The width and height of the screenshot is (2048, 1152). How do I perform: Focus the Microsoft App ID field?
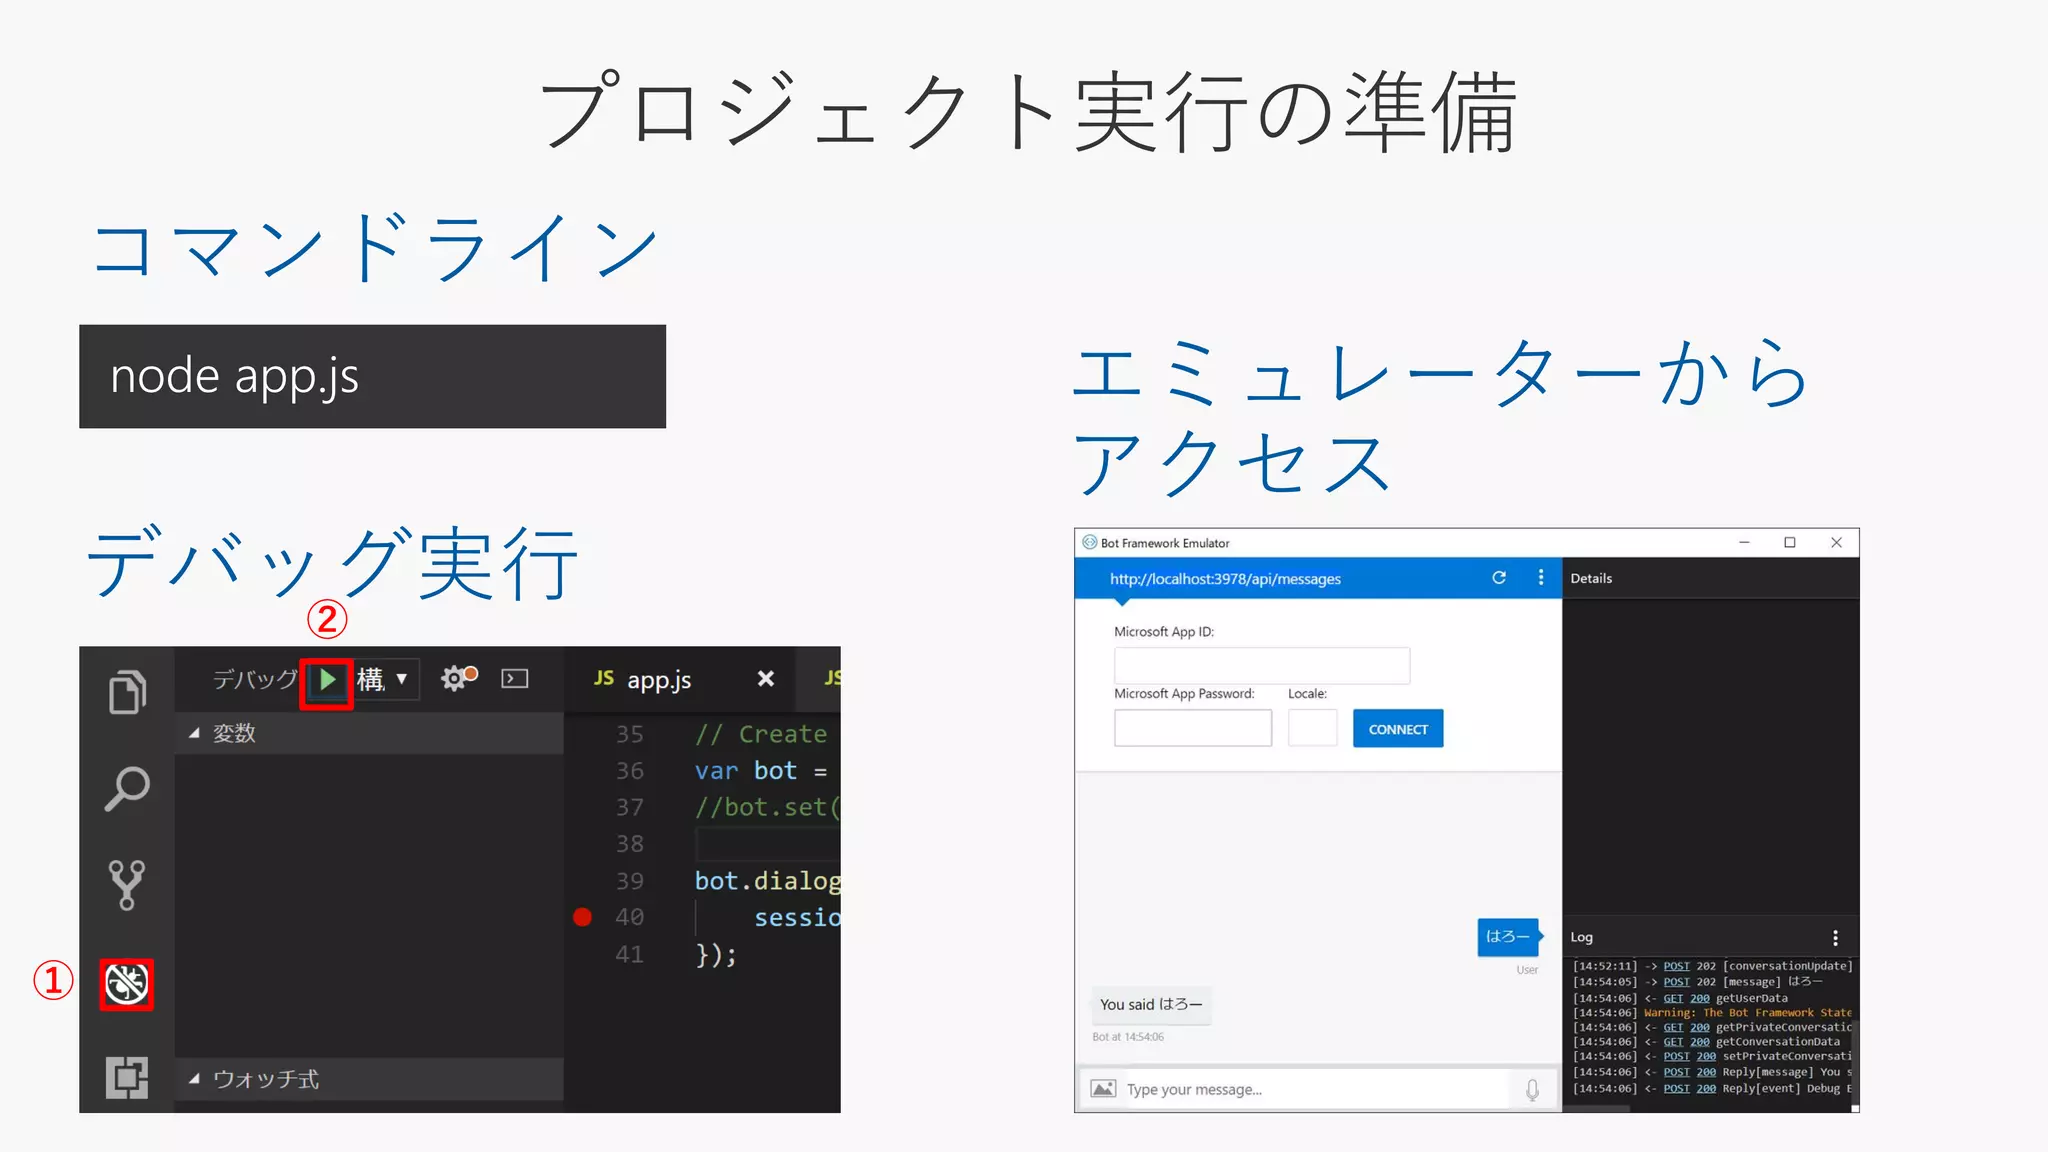point(1262,666)
